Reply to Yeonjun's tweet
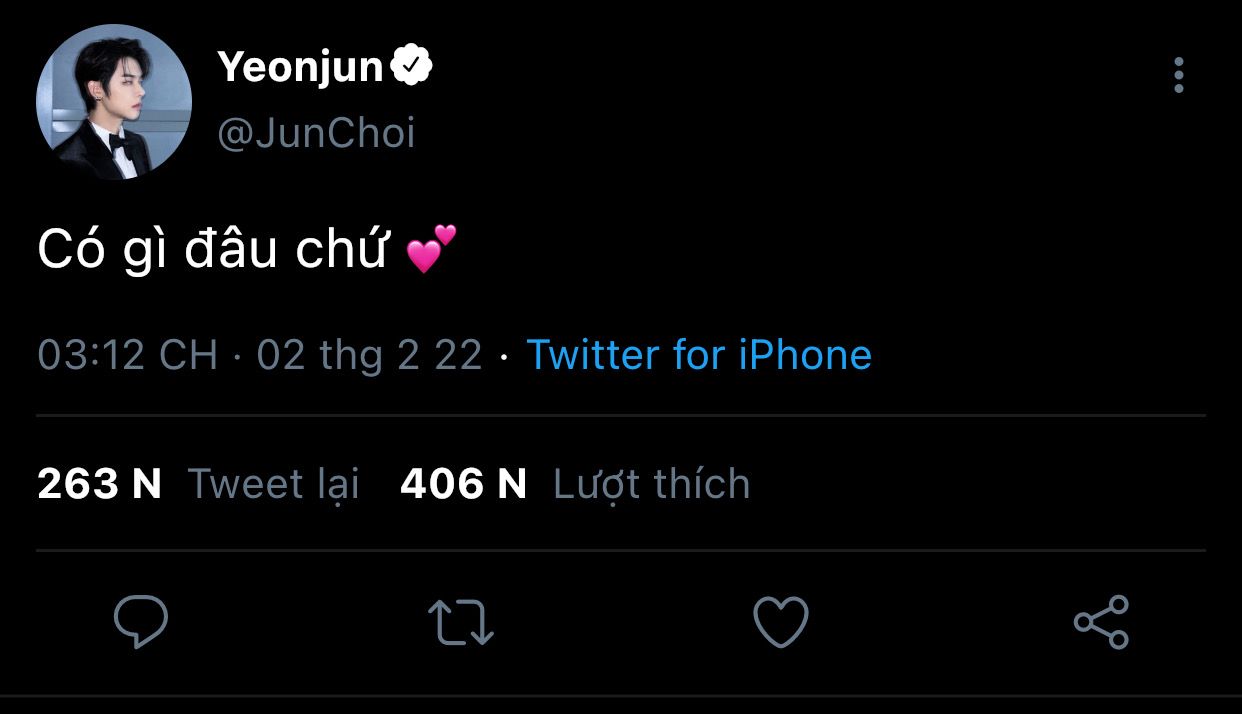Screen dimensions: 1242x714 140,621
